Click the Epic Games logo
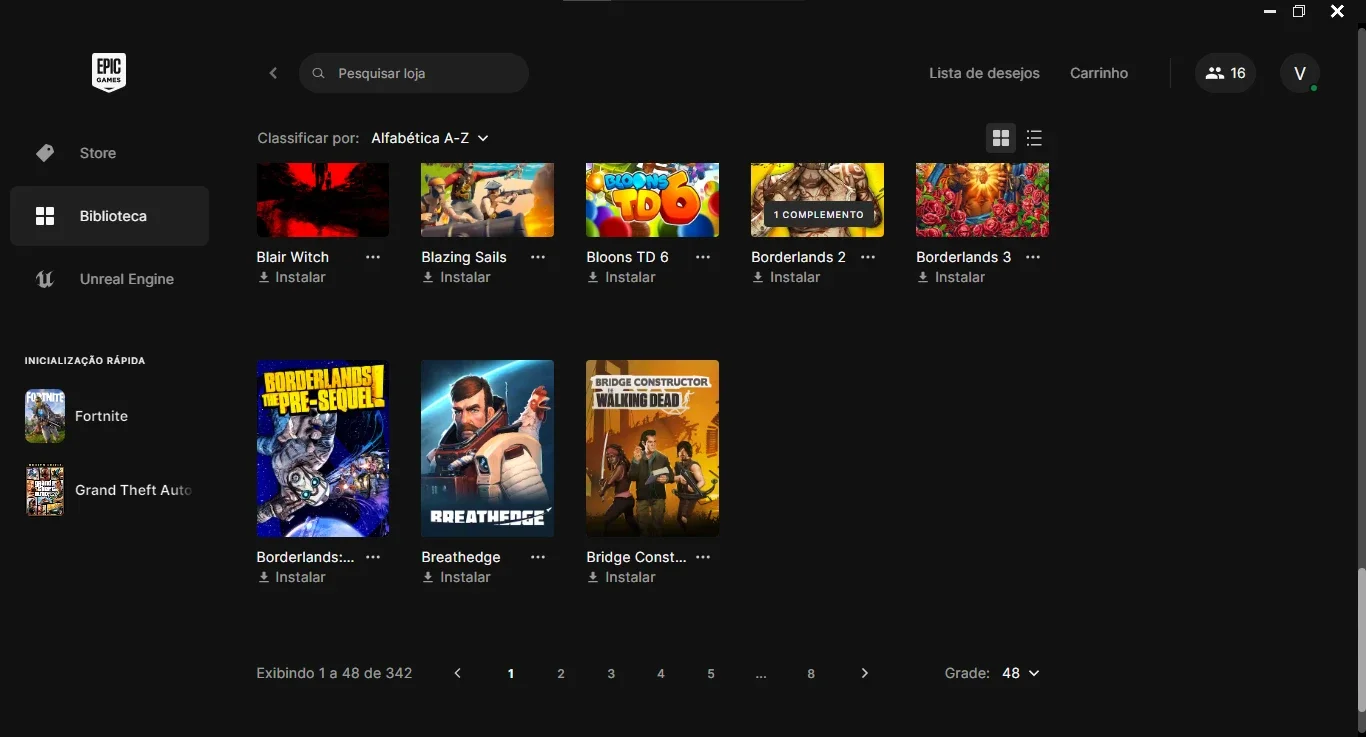 [109, 73]
